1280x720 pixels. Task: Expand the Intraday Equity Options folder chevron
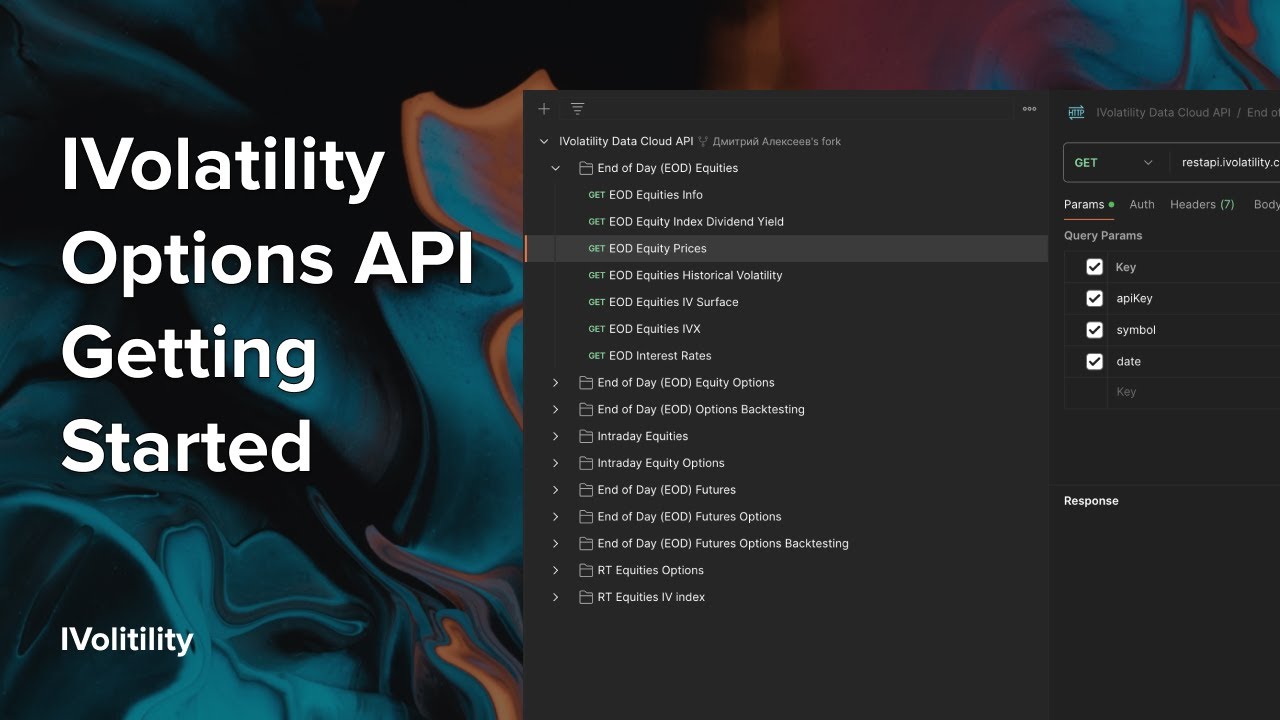(x=556, y=463)
